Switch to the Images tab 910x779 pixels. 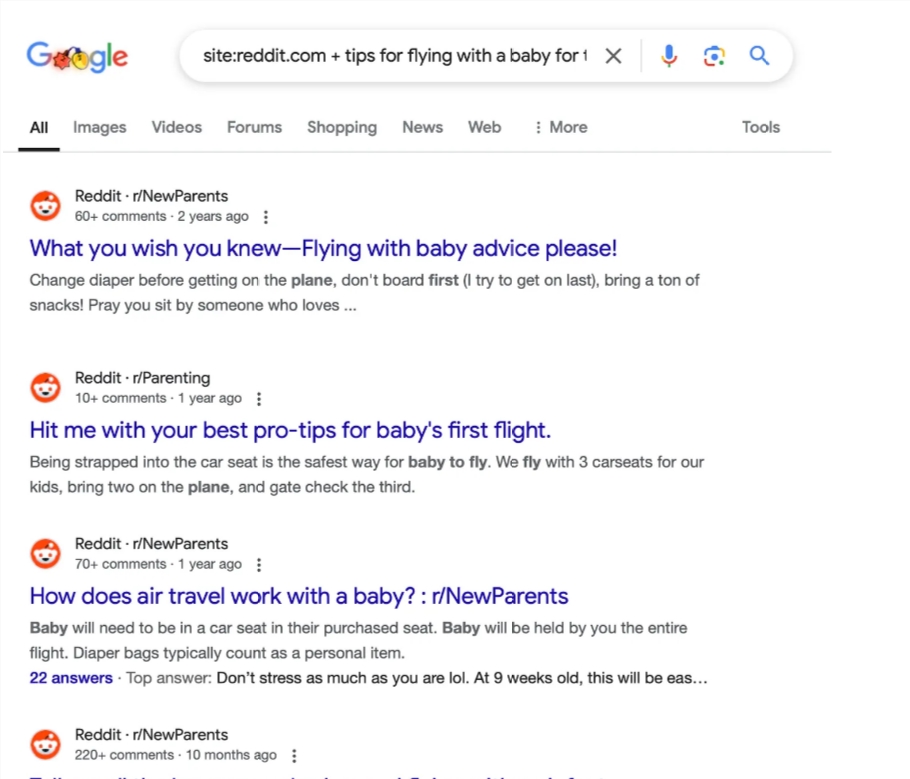click(100, 127)
